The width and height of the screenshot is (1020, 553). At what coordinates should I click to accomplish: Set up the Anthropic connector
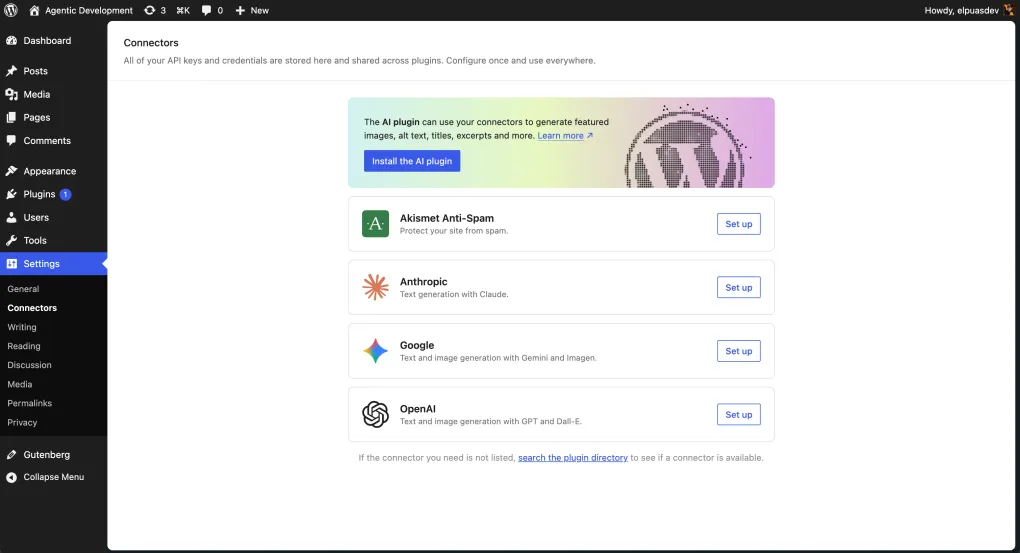click(738, 287)
